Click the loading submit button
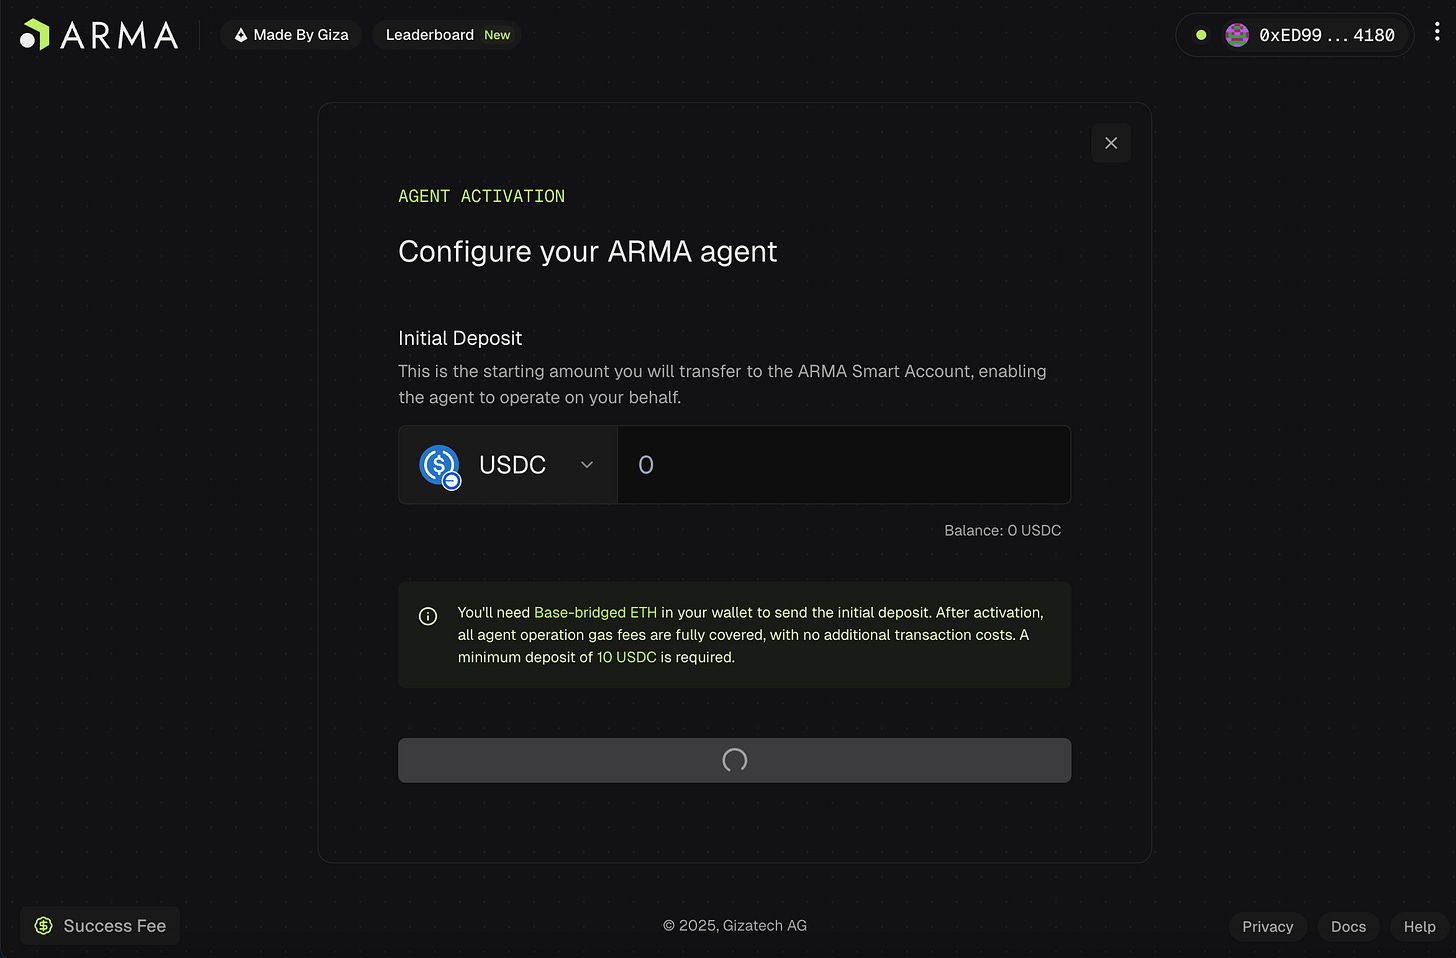Image resolution: width=1456 pixels, height=958 pixels. [735, 760]
